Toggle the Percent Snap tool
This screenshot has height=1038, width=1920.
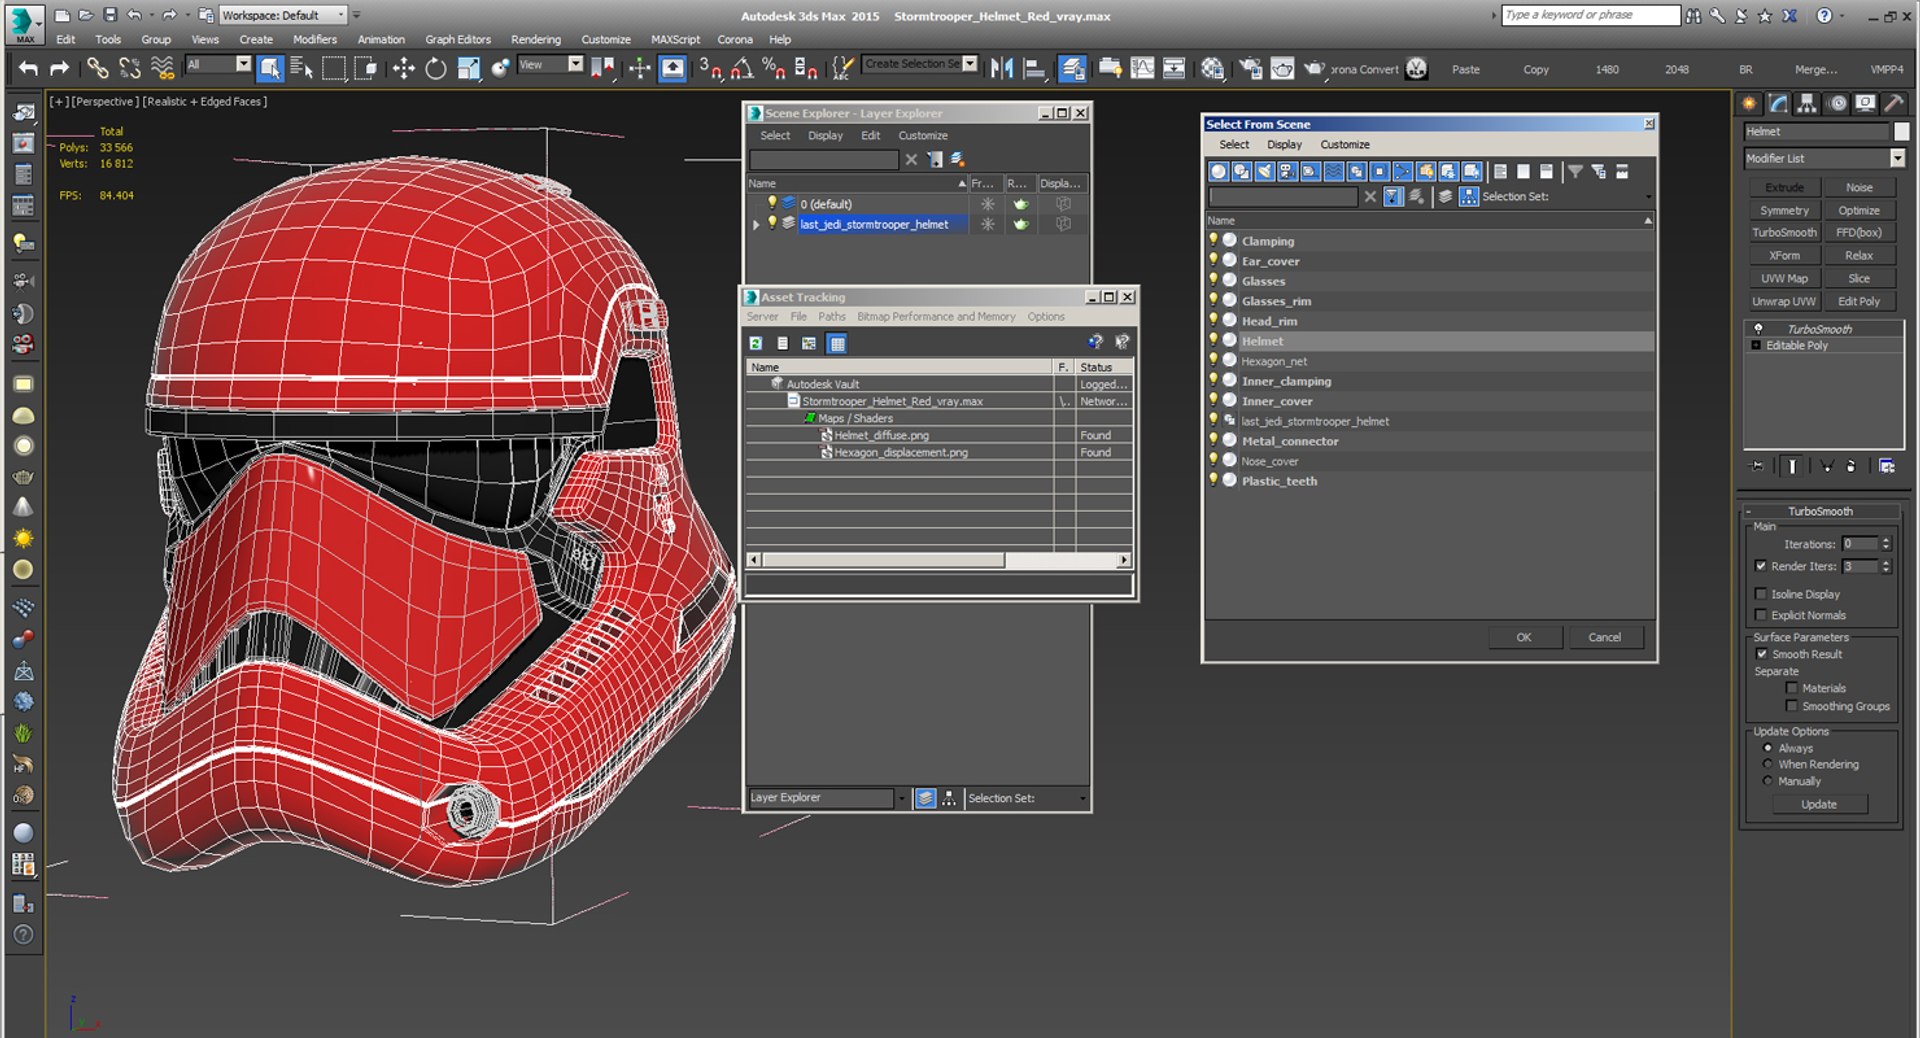(x=774, y=68)
